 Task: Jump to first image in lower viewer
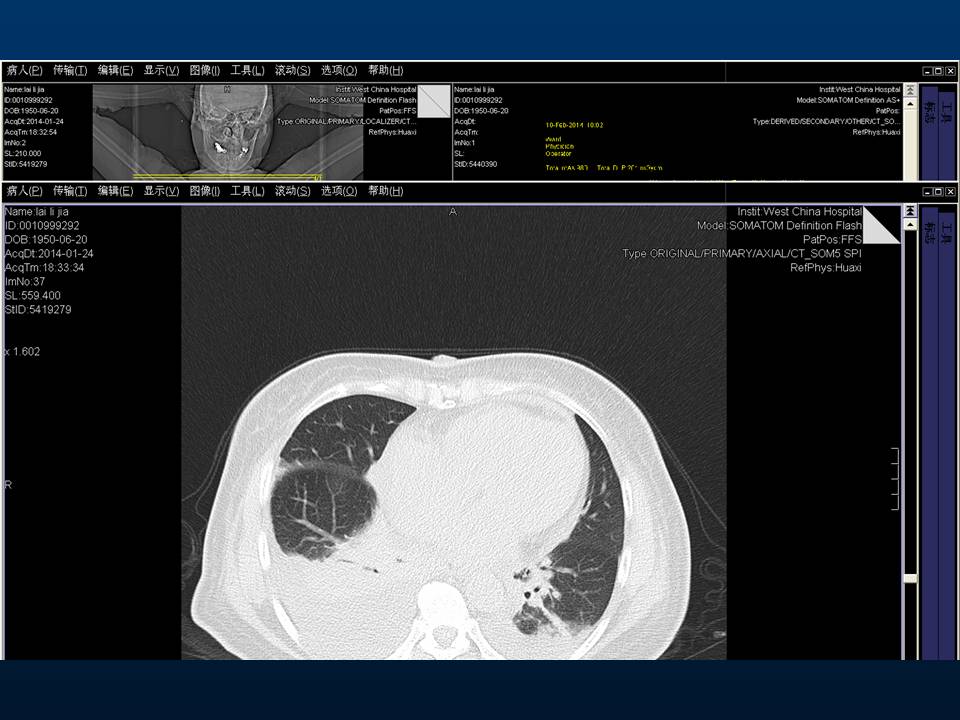coord(910,211)
